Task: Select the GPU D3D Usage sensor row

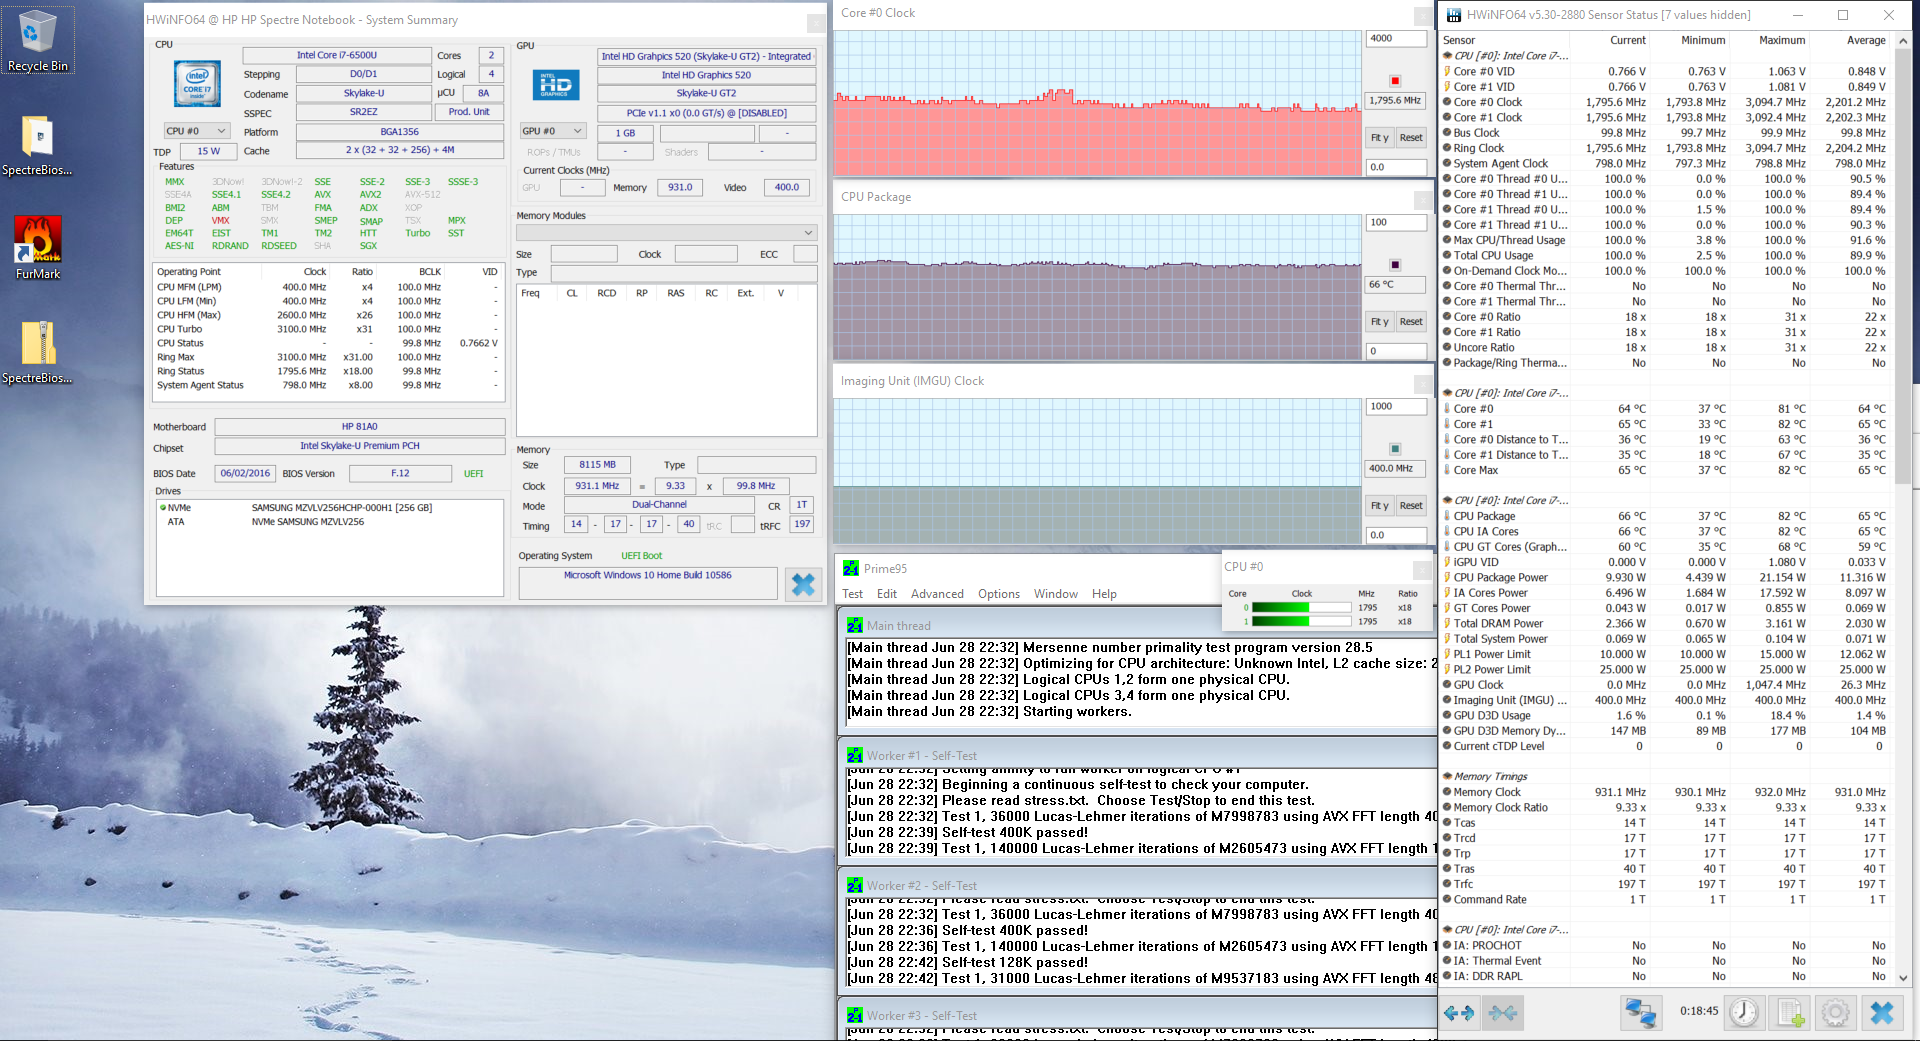Action: point(1665,716)
